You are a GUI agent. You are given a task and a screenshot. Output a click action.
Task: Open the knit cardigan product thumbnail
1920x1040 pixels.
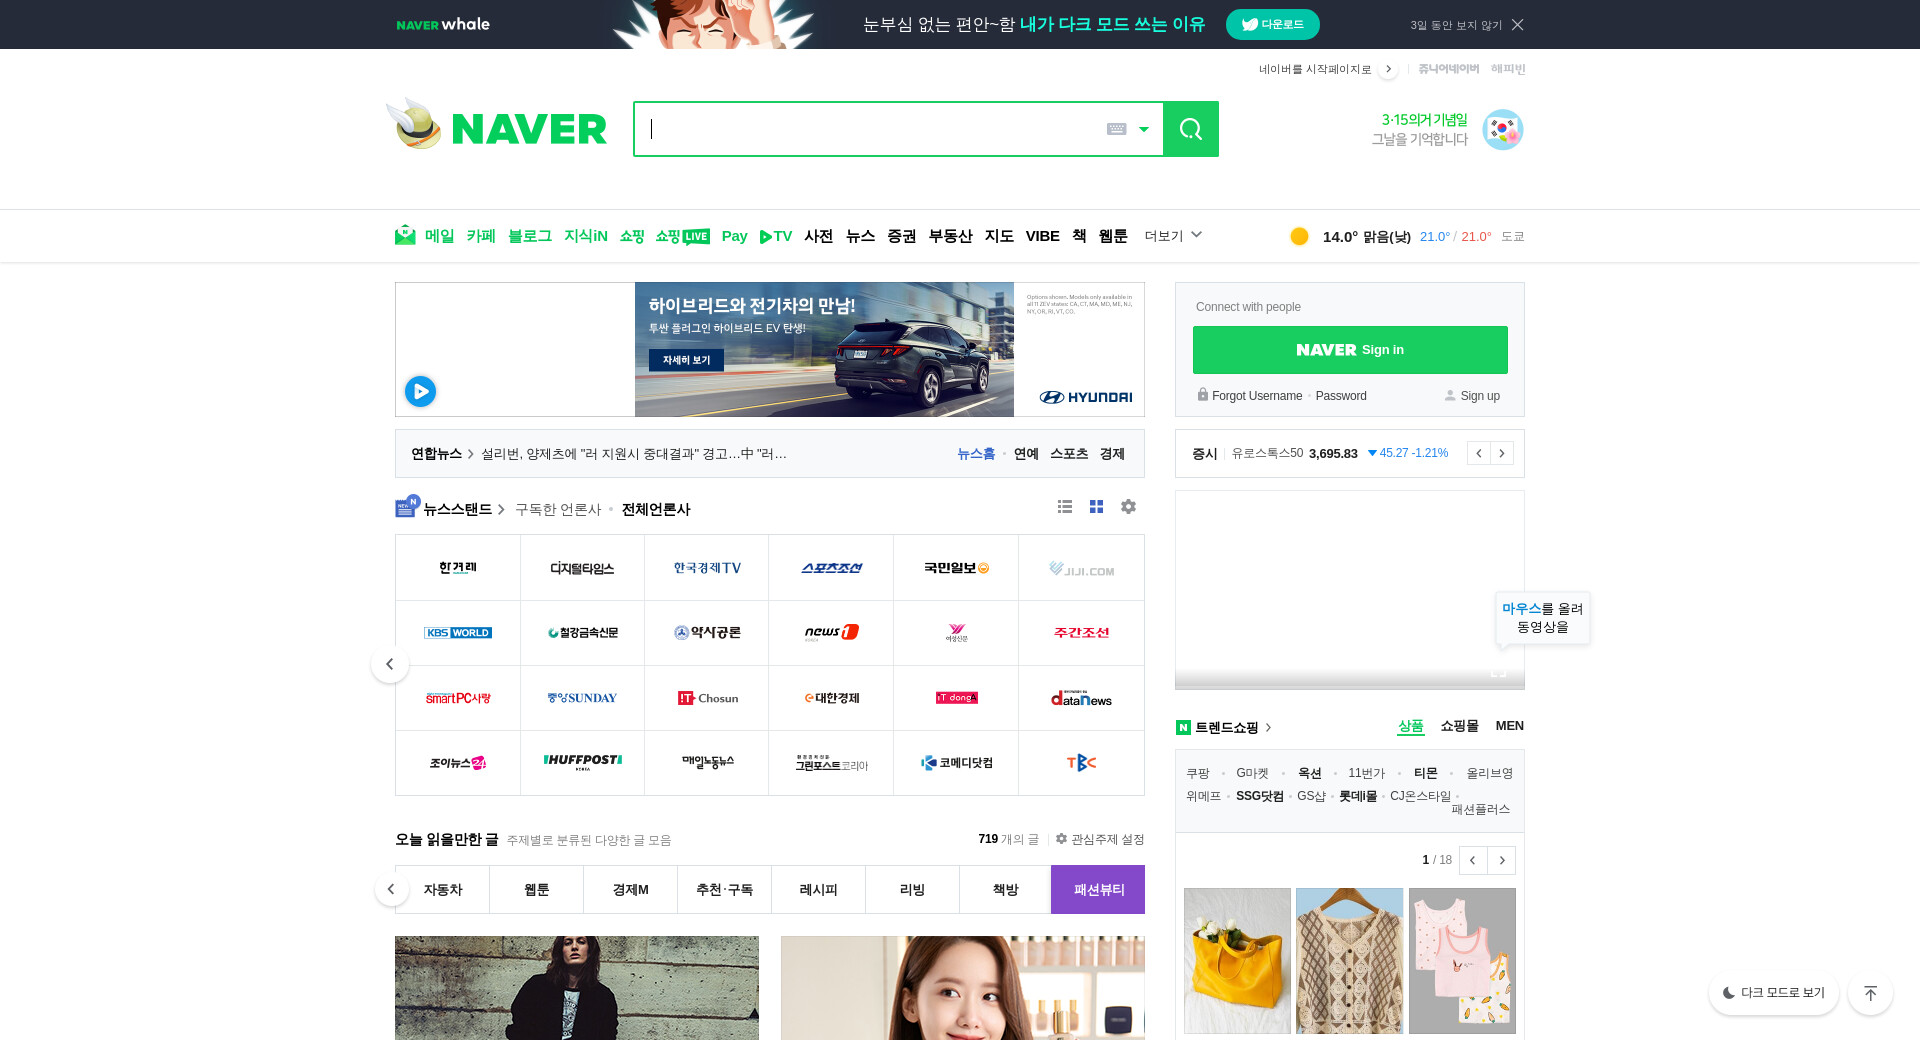(x=1349, y=961)
